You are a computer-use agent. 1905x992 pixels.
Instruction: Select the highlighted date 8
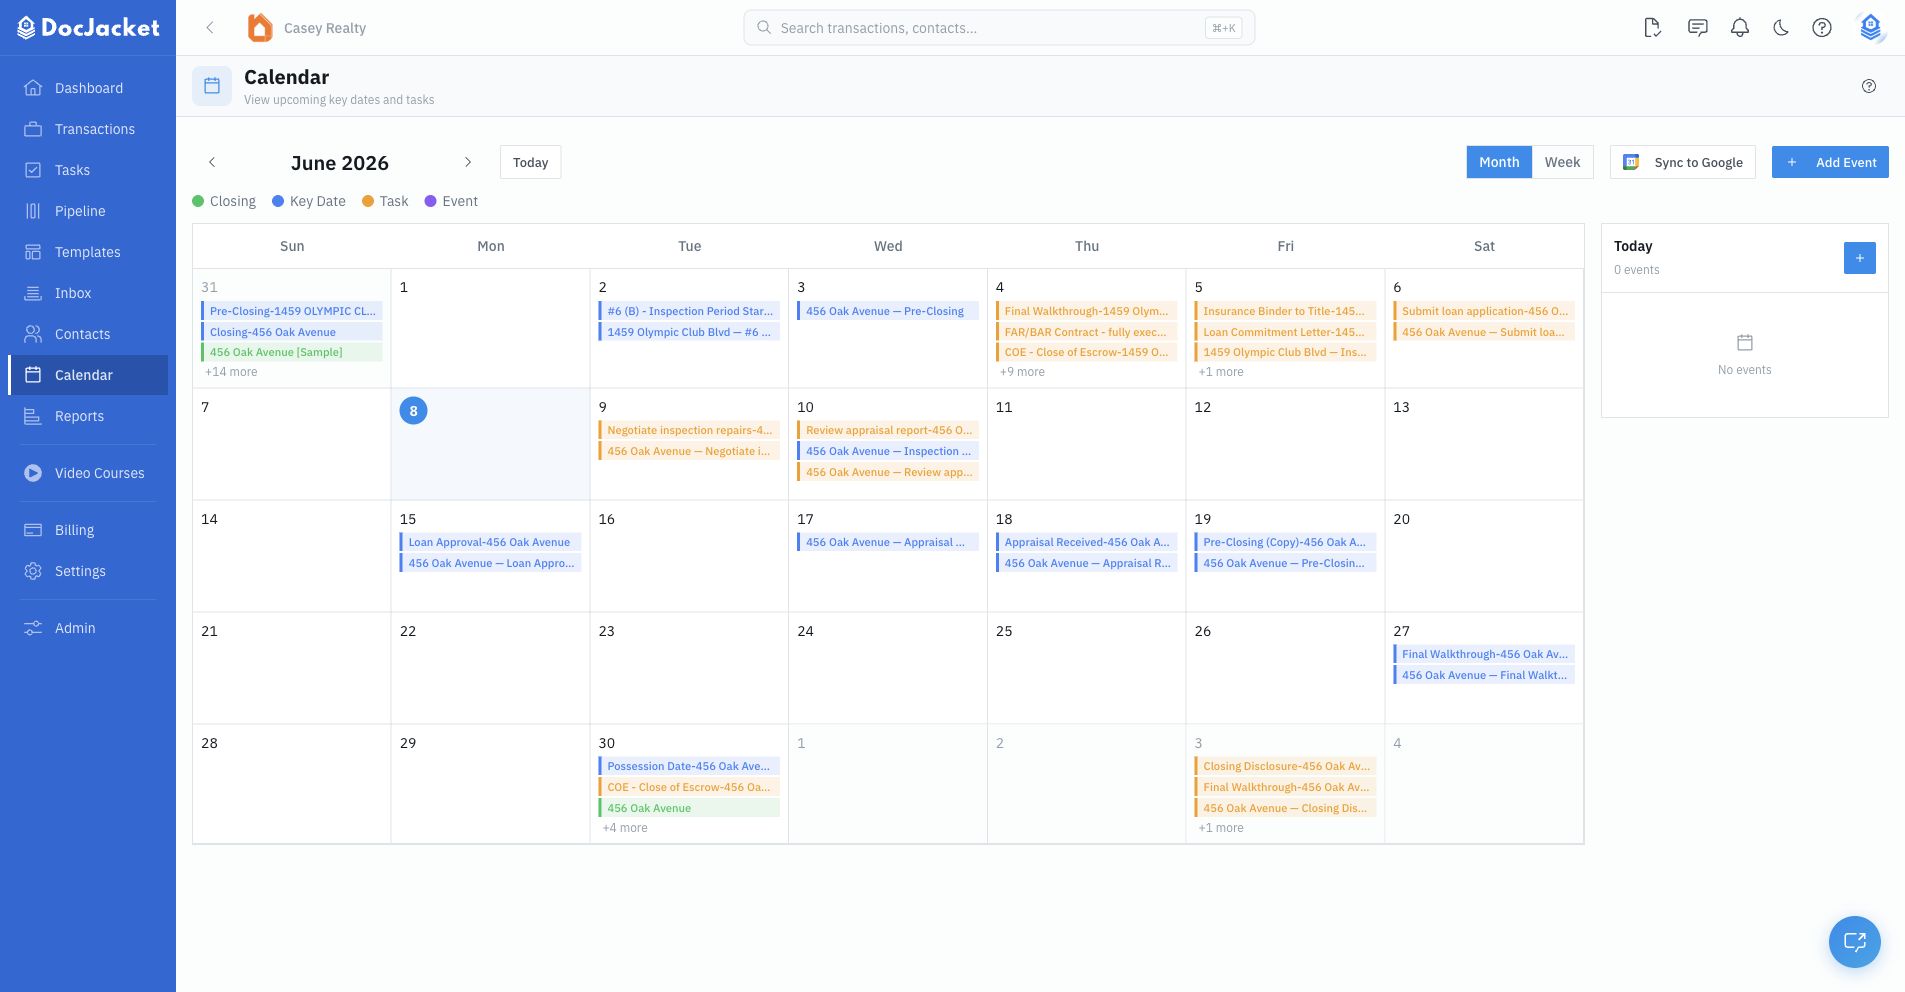click(413, 411)
